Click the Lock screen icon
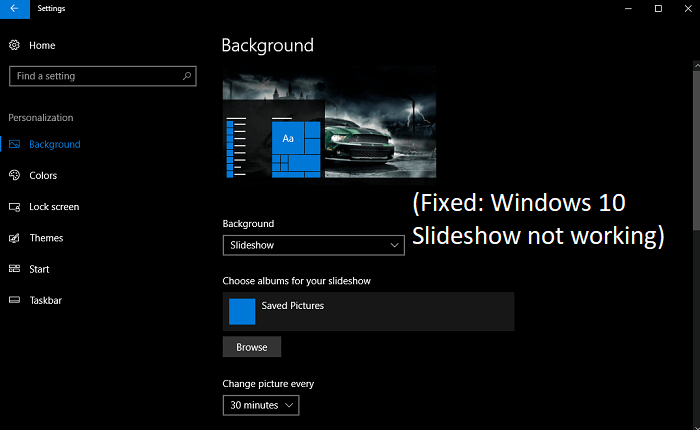The image size is (700, 430). pos(14,207)
